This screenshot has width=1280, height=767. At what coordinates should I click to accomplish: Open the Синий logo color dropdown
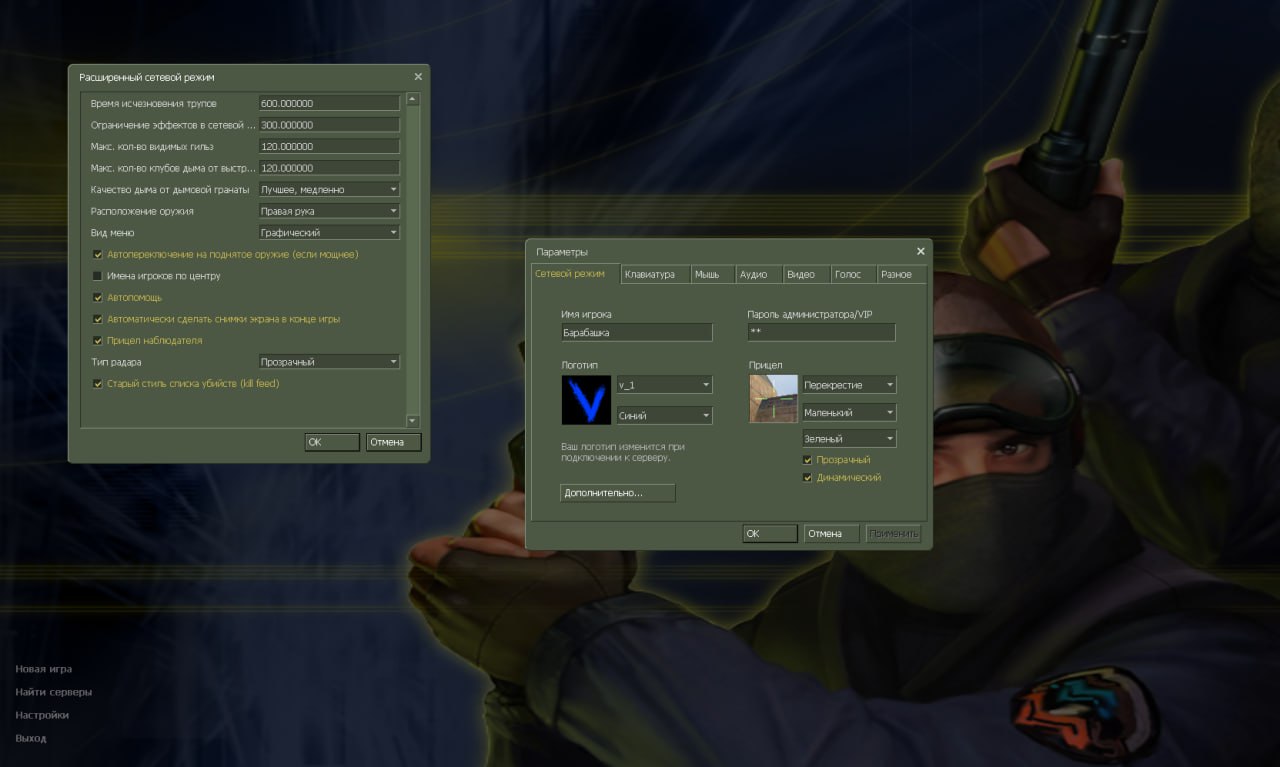[x=664, y=415]
